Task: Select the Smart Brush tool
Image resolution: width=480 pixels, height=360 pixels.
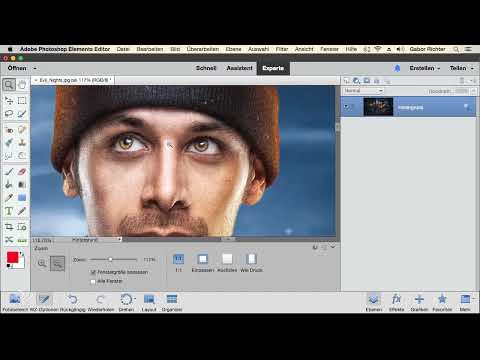Action: [x=9, y=143]
